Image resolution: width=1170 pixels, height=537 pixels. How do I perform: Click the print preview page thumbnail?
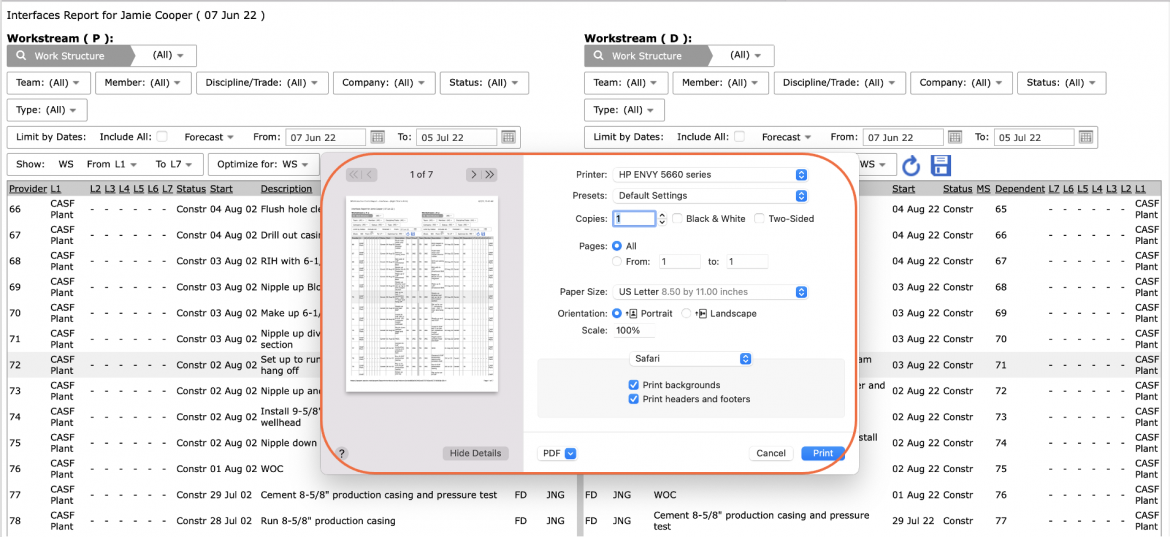[x=422, y=293]
